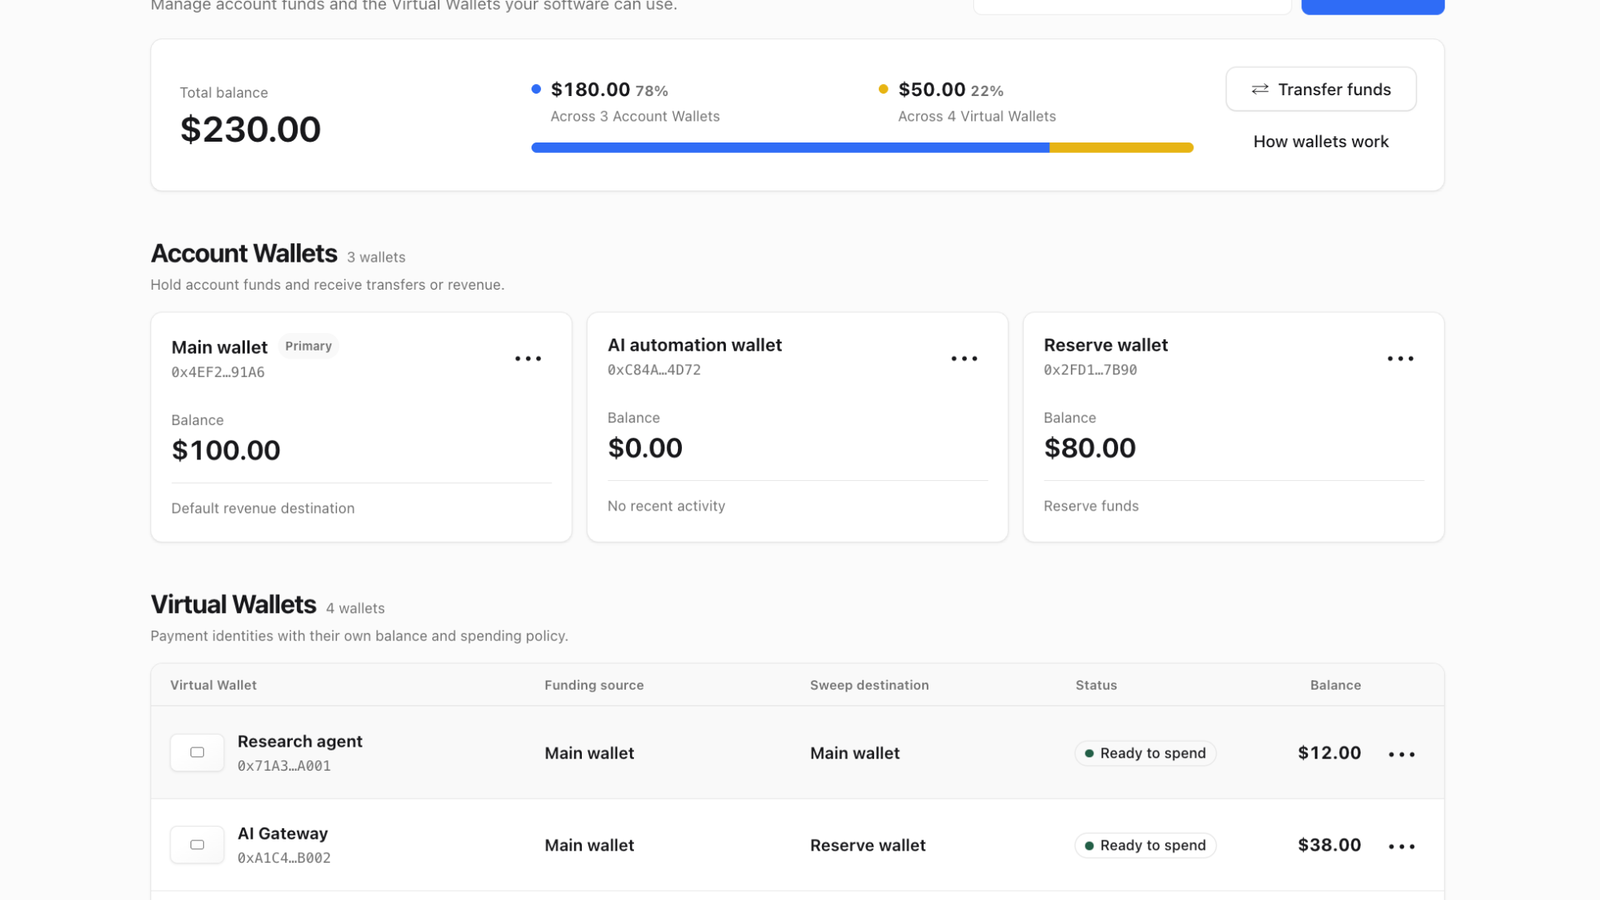Click the address 0x4EF2…91A6
The width and height of the screenshot is (1600, 900).
tap(218, 372)
